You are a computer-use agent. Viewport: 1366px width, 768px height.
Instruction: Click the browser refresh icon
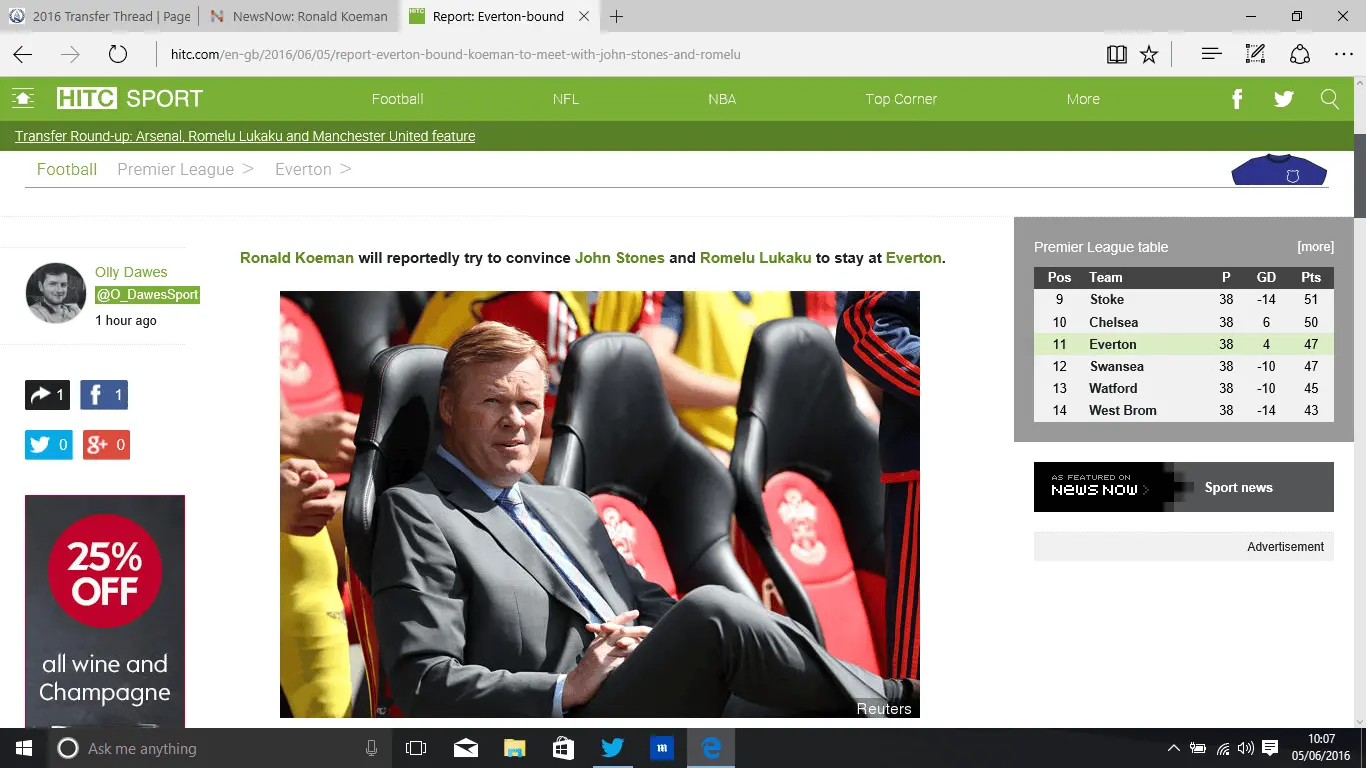coord(118,54)
